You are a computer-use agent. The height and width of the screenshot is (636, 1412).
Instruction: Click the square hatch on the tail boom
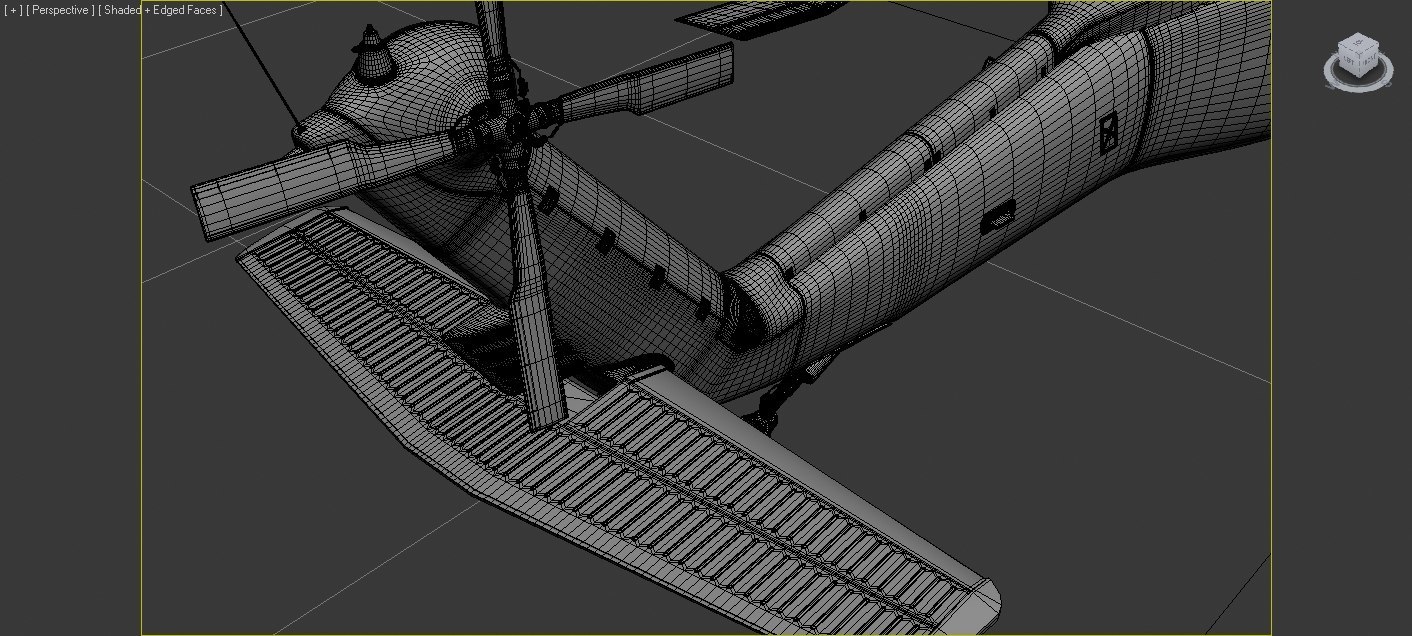point(1108,132)
